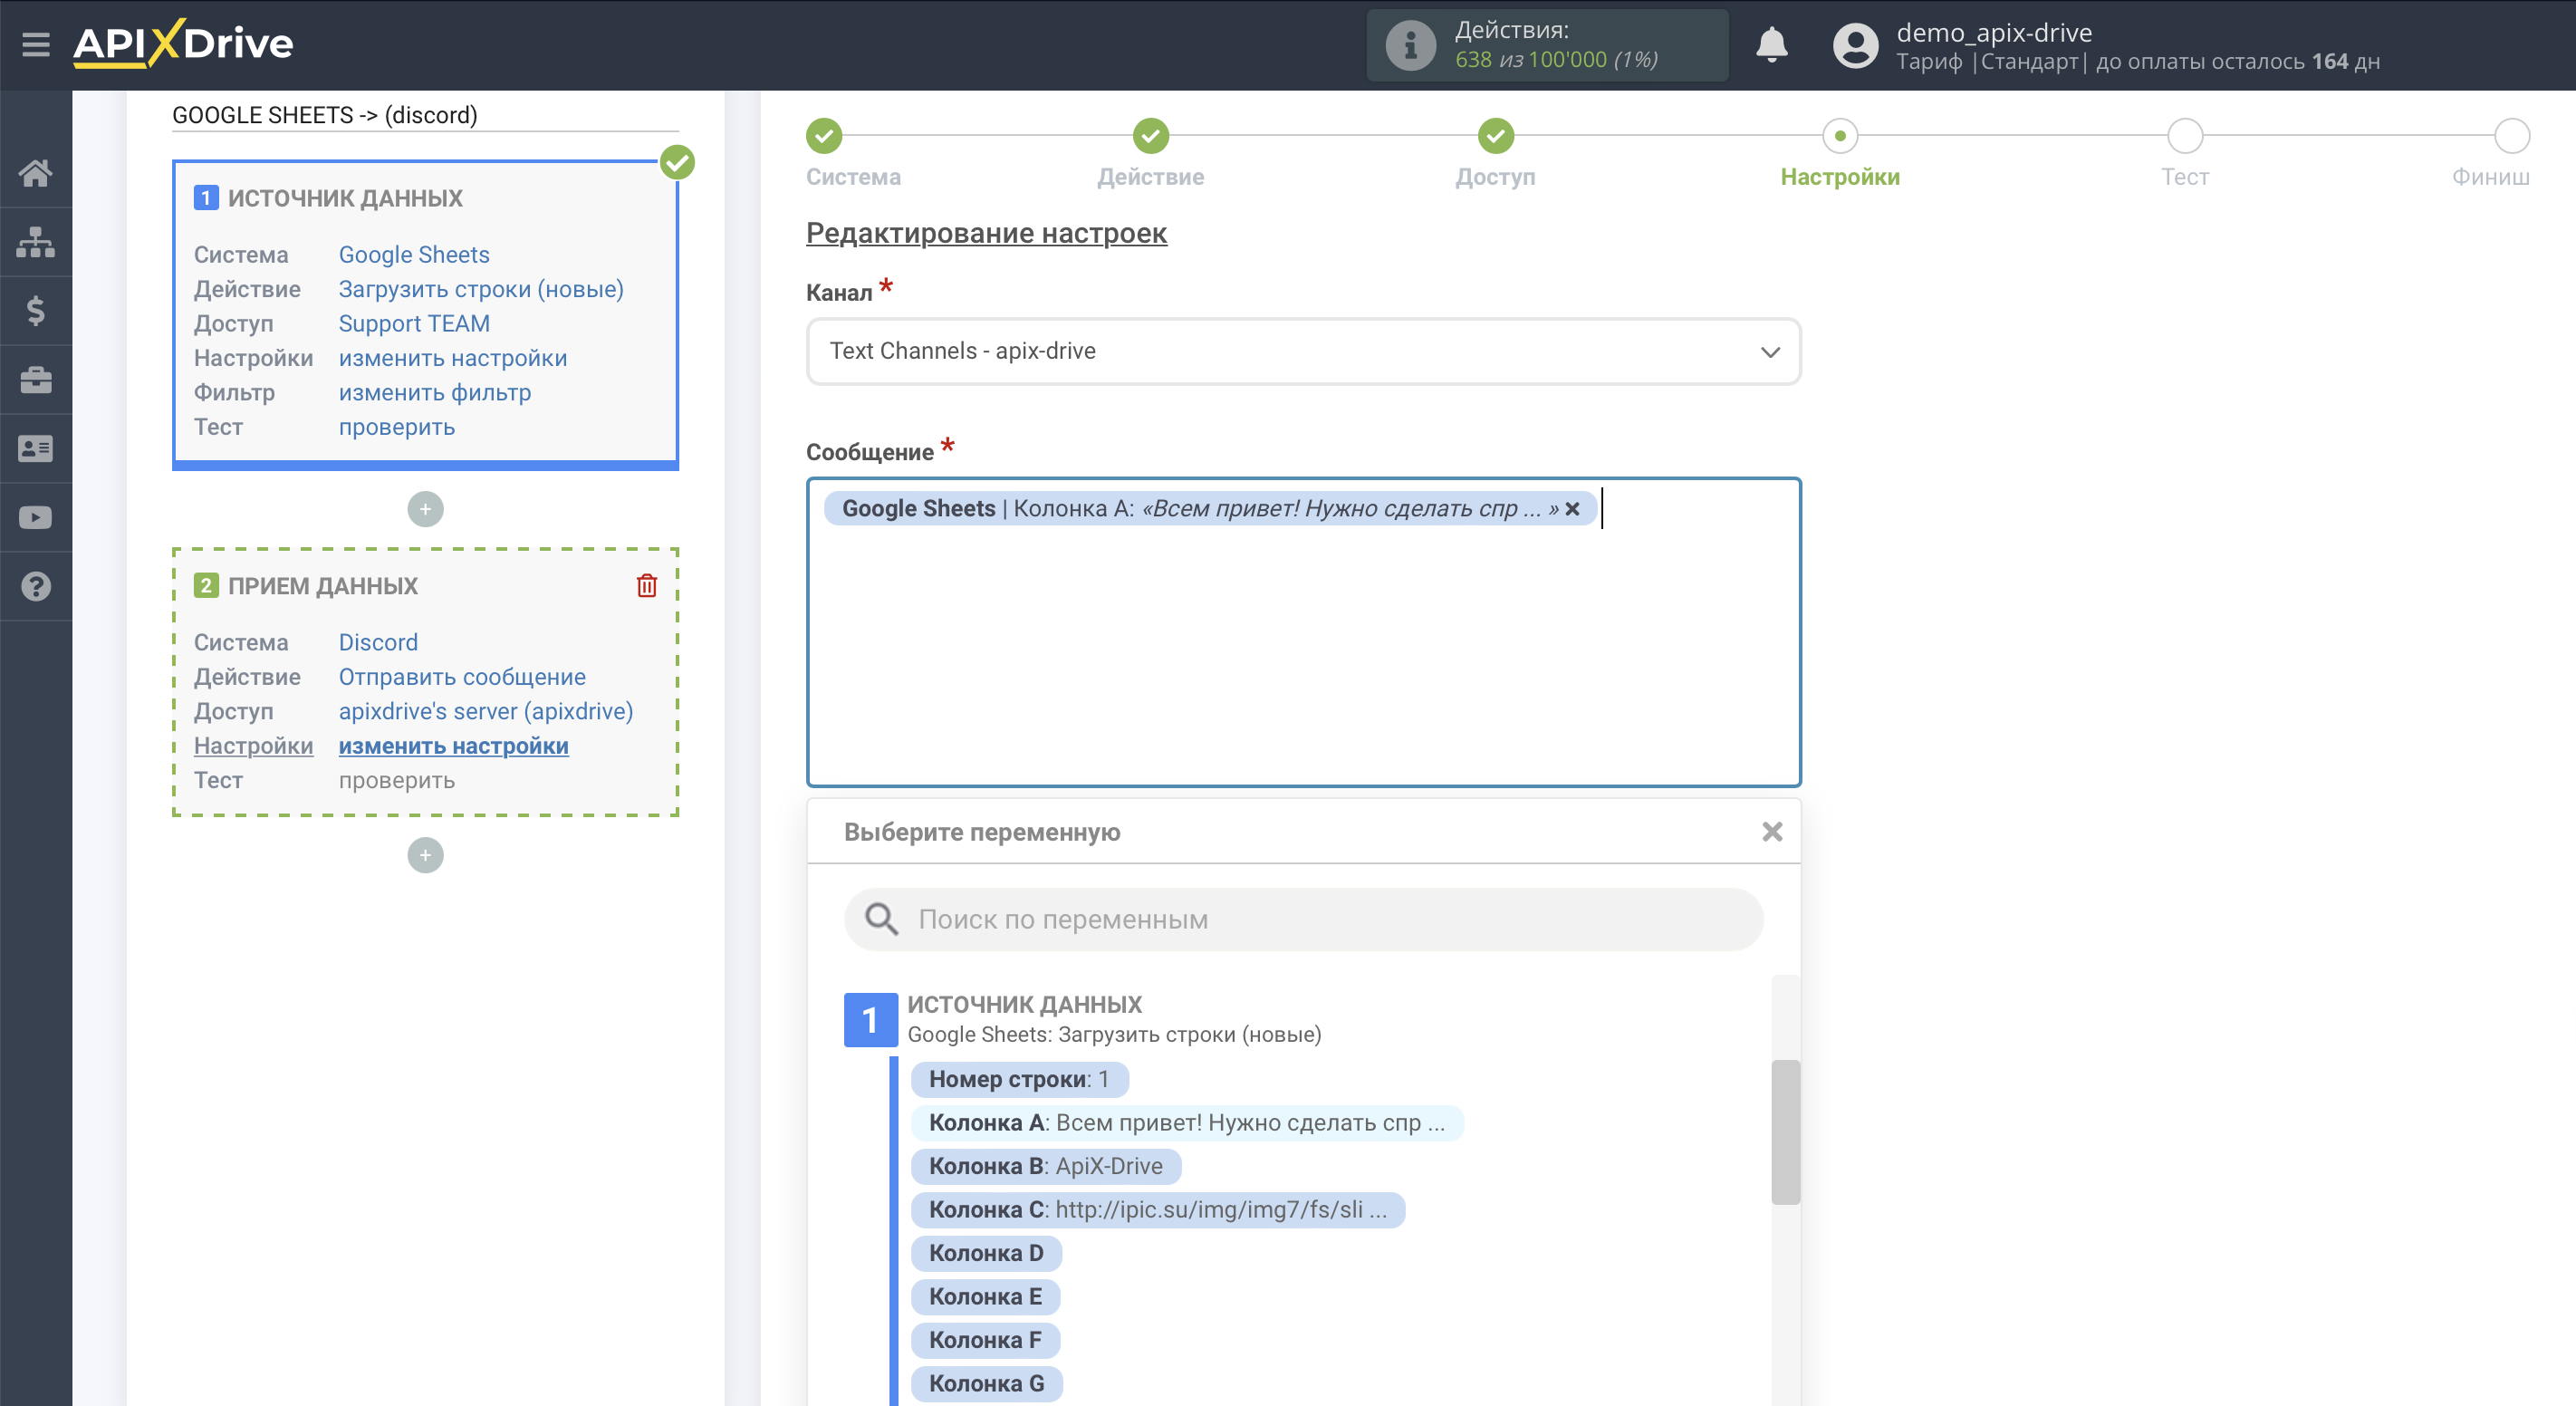
Task: Open briefcase icon in sidebar
Action: 36,380
